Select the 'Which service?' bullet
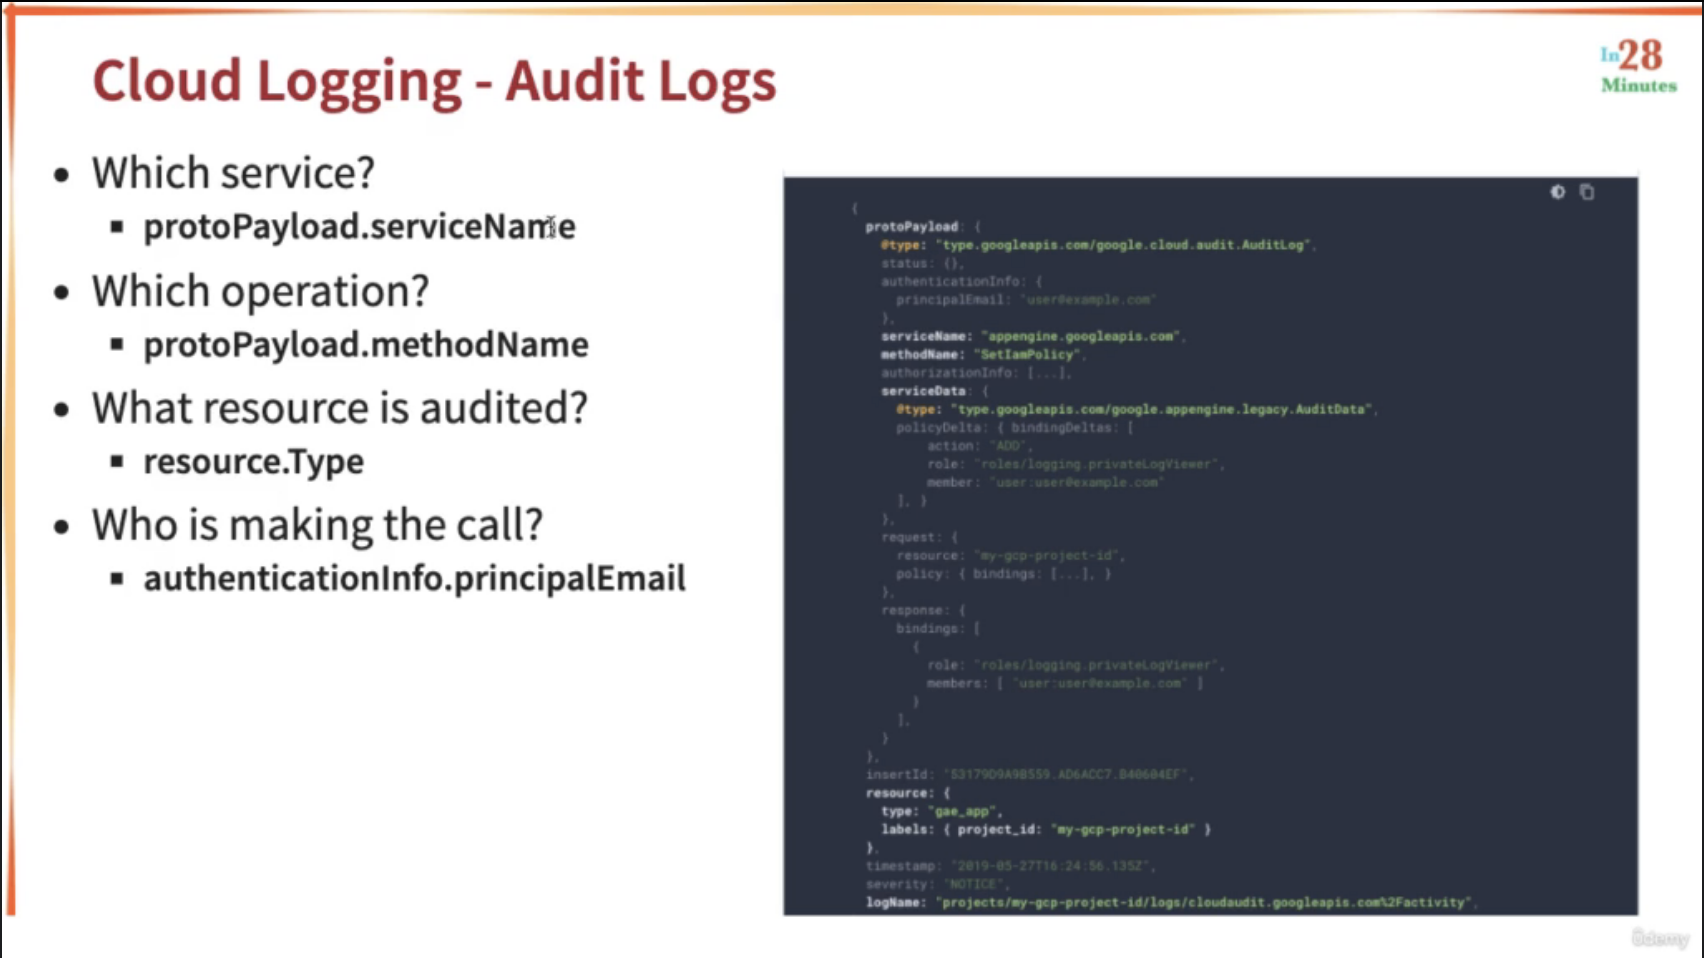The width and height of the screenshot is (1704, 962). (x=233, y=173)
